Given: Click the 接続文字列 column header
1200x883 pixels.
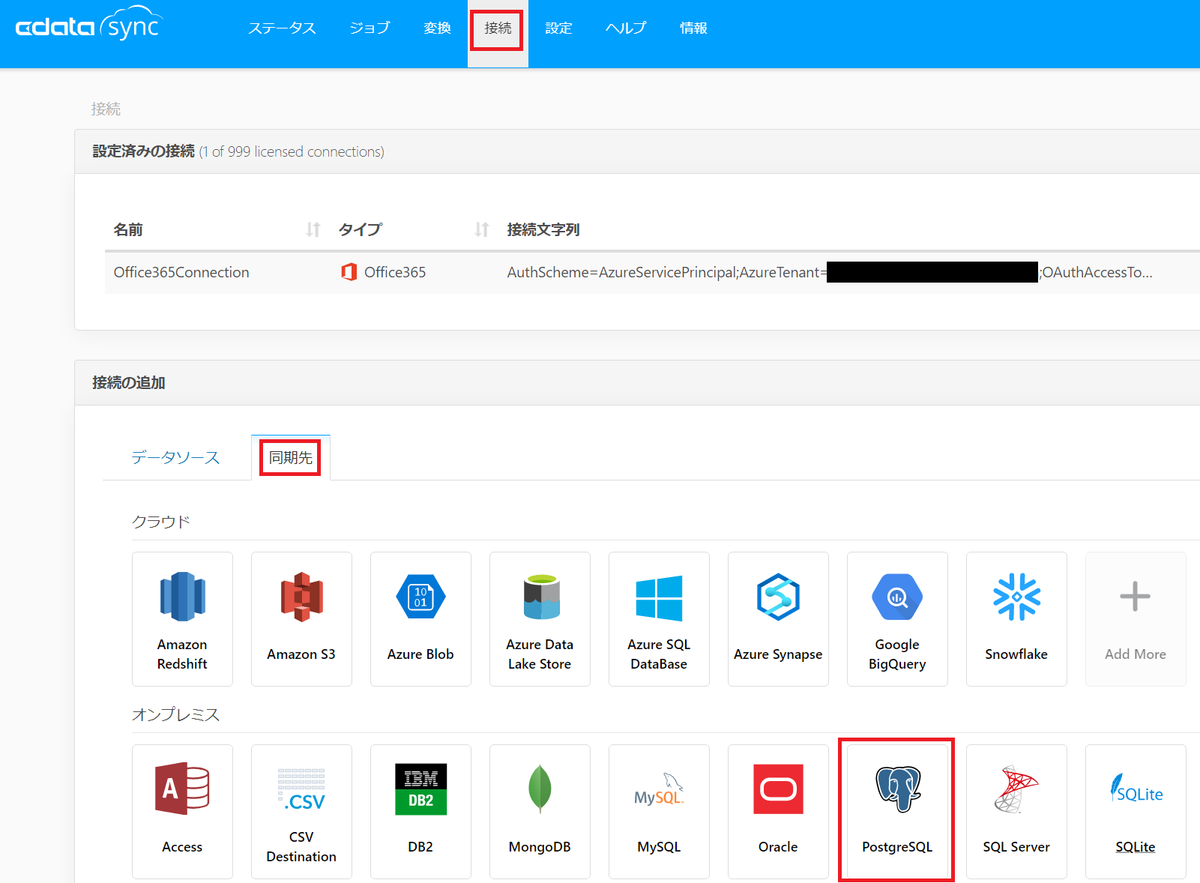Looking at the screenshot, I should [x=543, y=230].
